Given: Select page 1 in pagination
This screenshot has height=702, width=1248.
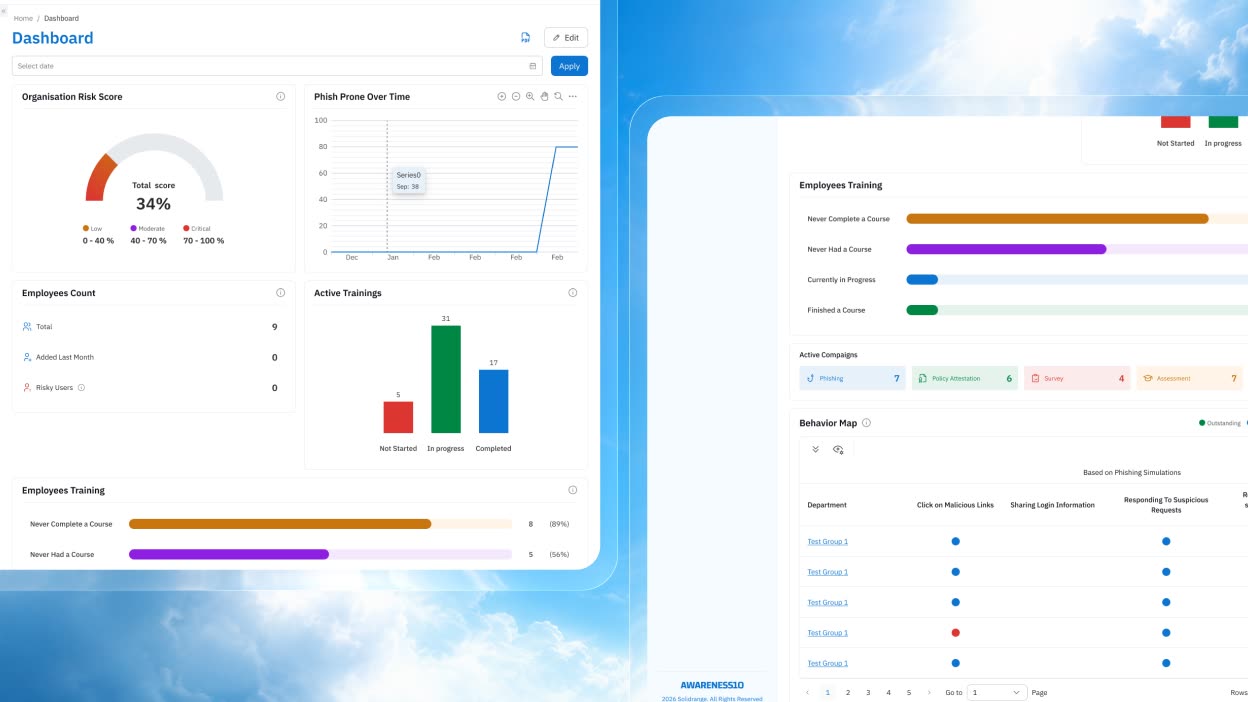Looking at the screenshot, I should [x=827, y=692].
